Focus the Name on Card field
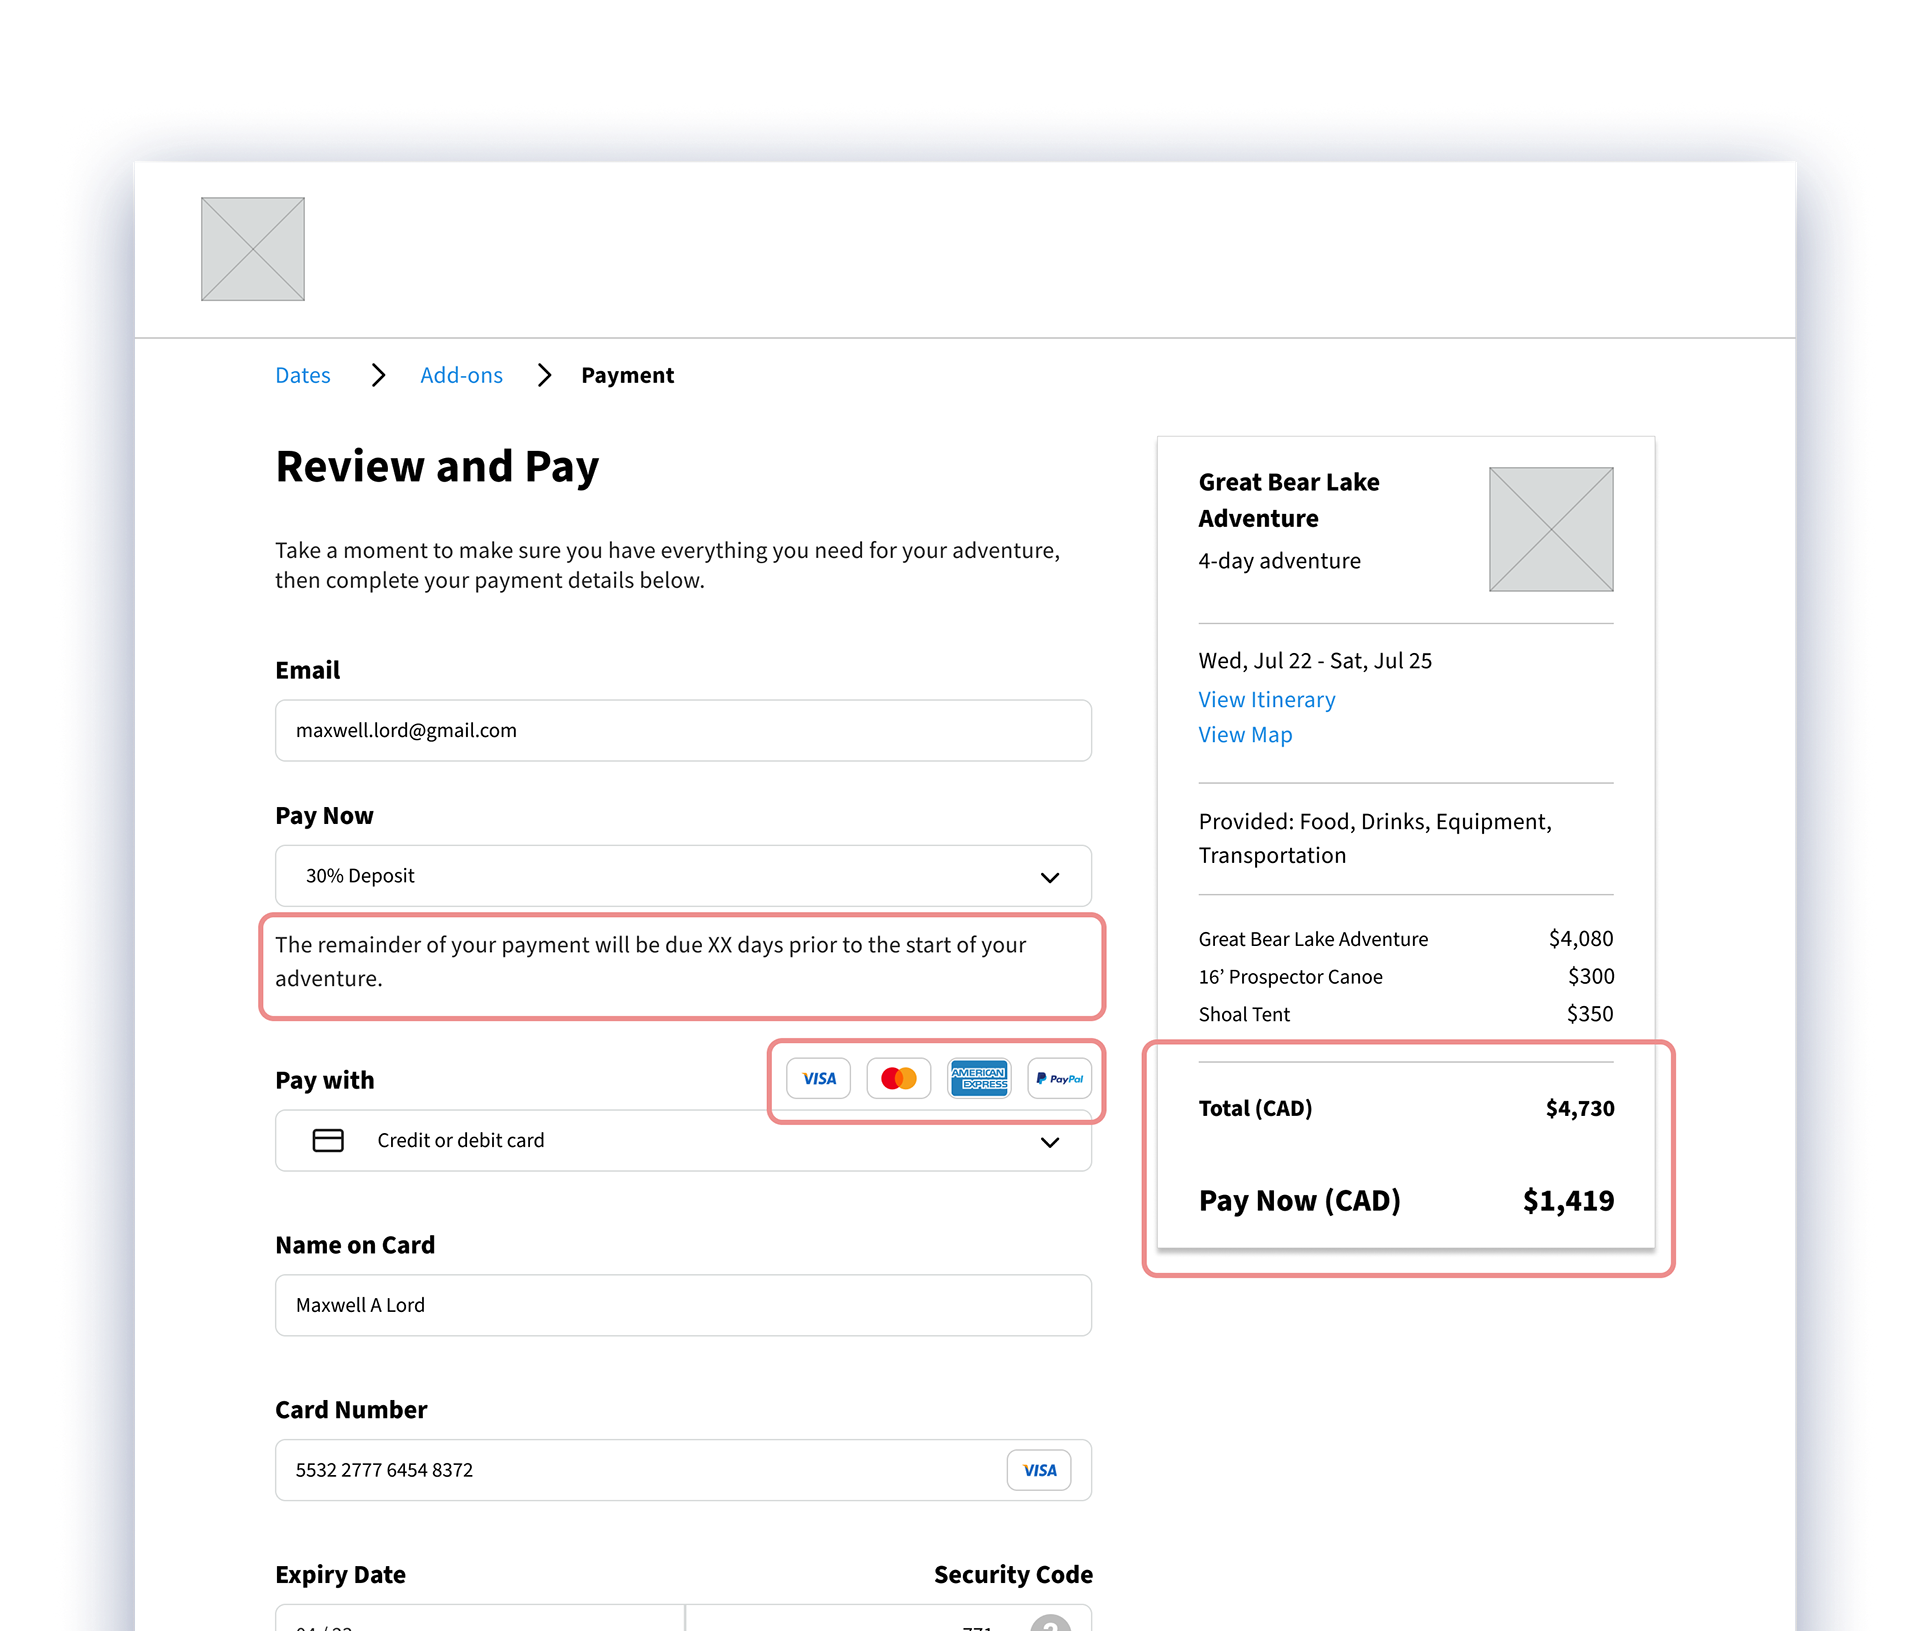 point(683,1306)
